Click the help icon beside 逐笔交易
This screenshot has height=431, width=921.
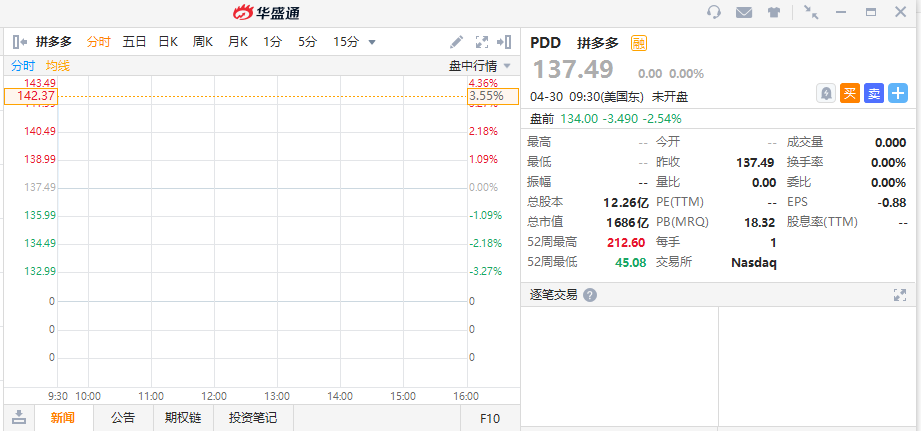(590, 295)
